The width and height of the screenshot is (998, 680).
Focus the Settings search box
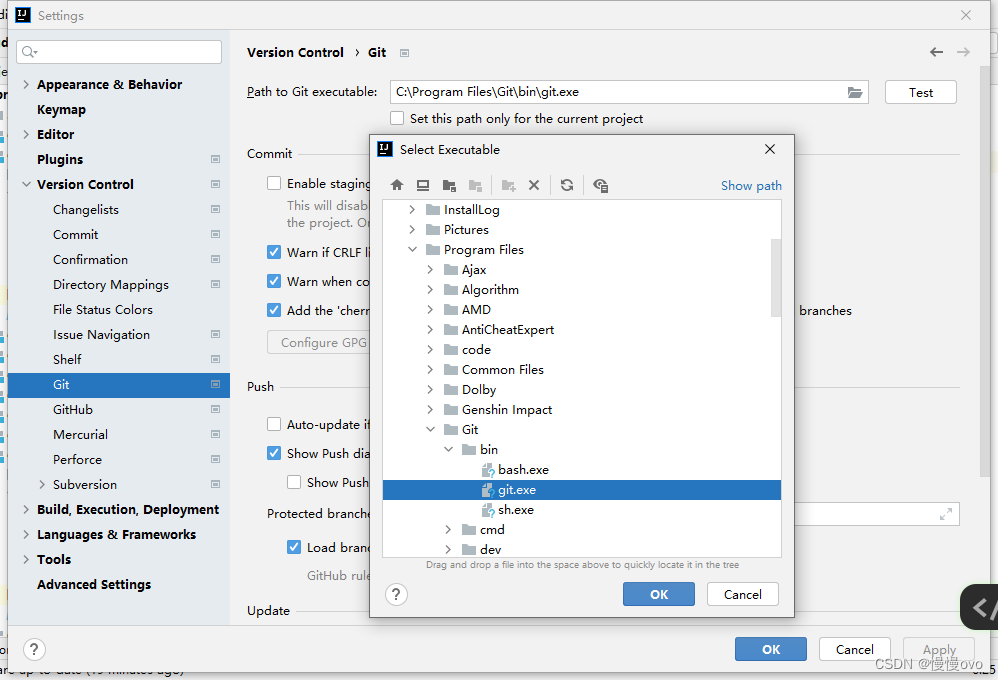point(119,52)
